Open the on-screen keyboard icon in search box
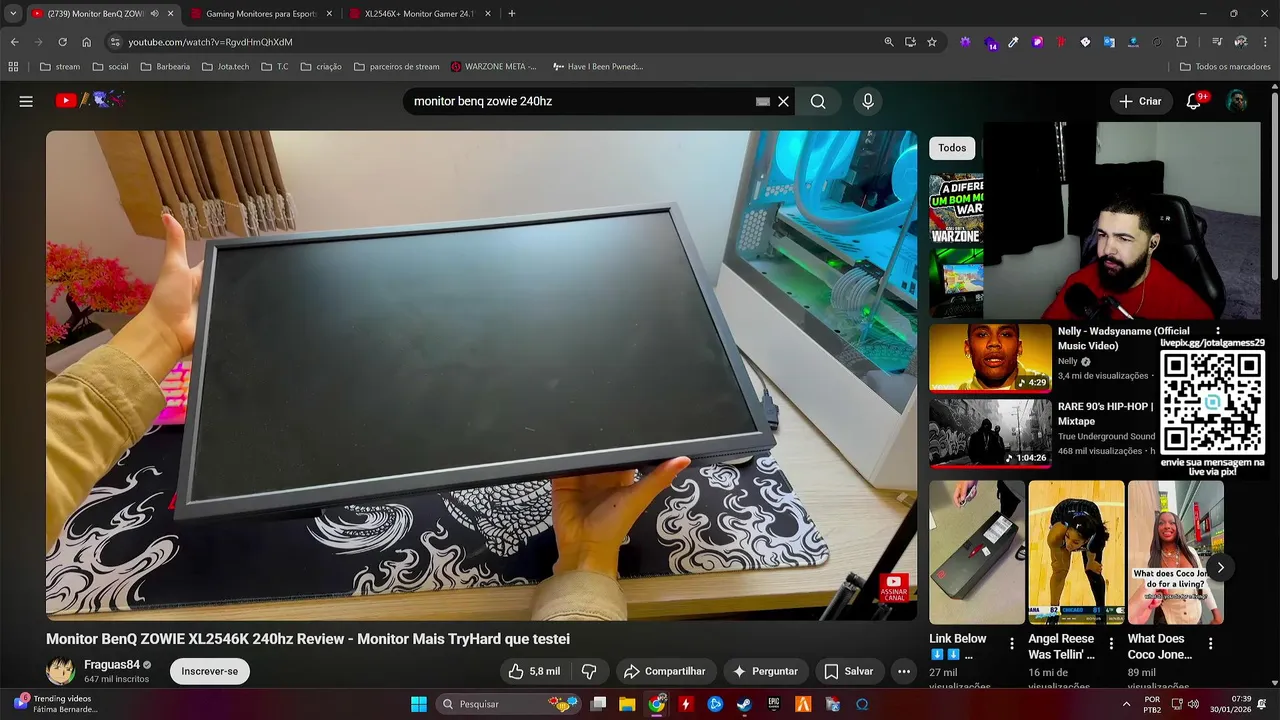1280x720 pixels. (763, 101)
